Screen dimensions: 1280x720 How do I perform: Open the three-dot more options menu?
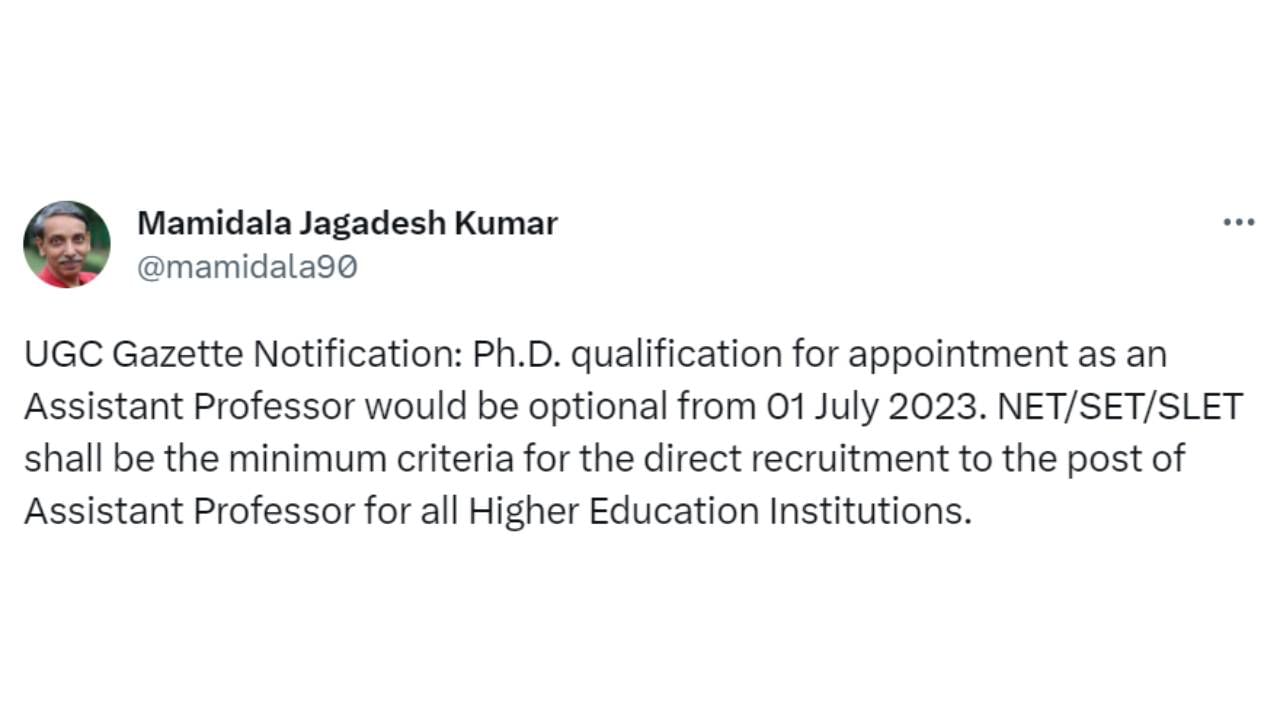tap(1238, 222)
